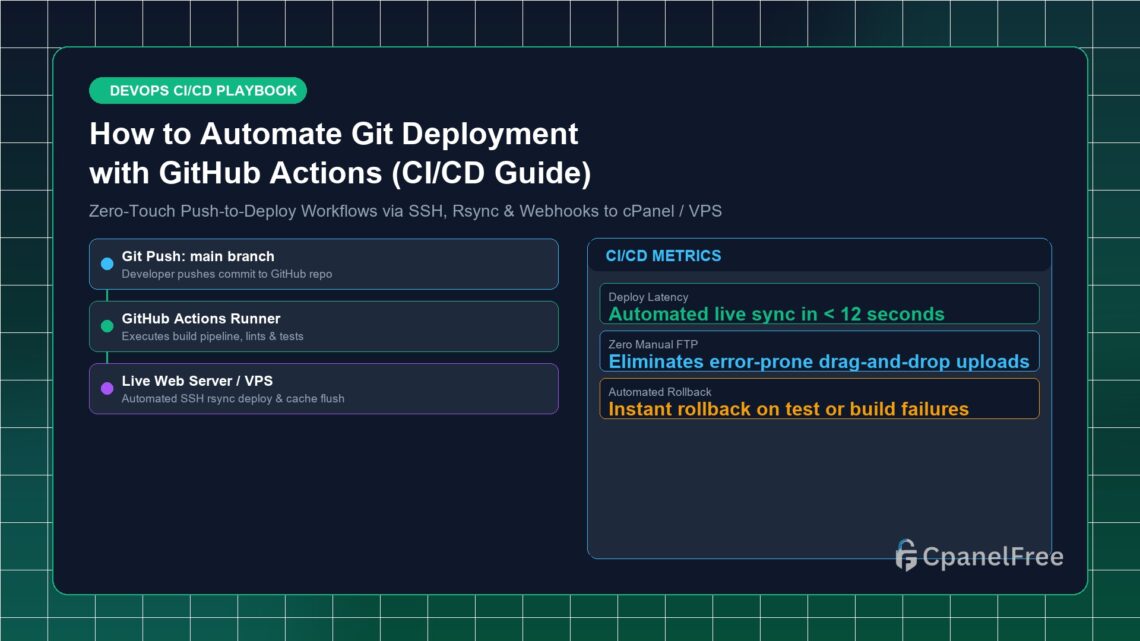Viewport: 1140px width, 641px height.
Task: Click the CpanelFree logo icon
Action: point(906,556)
